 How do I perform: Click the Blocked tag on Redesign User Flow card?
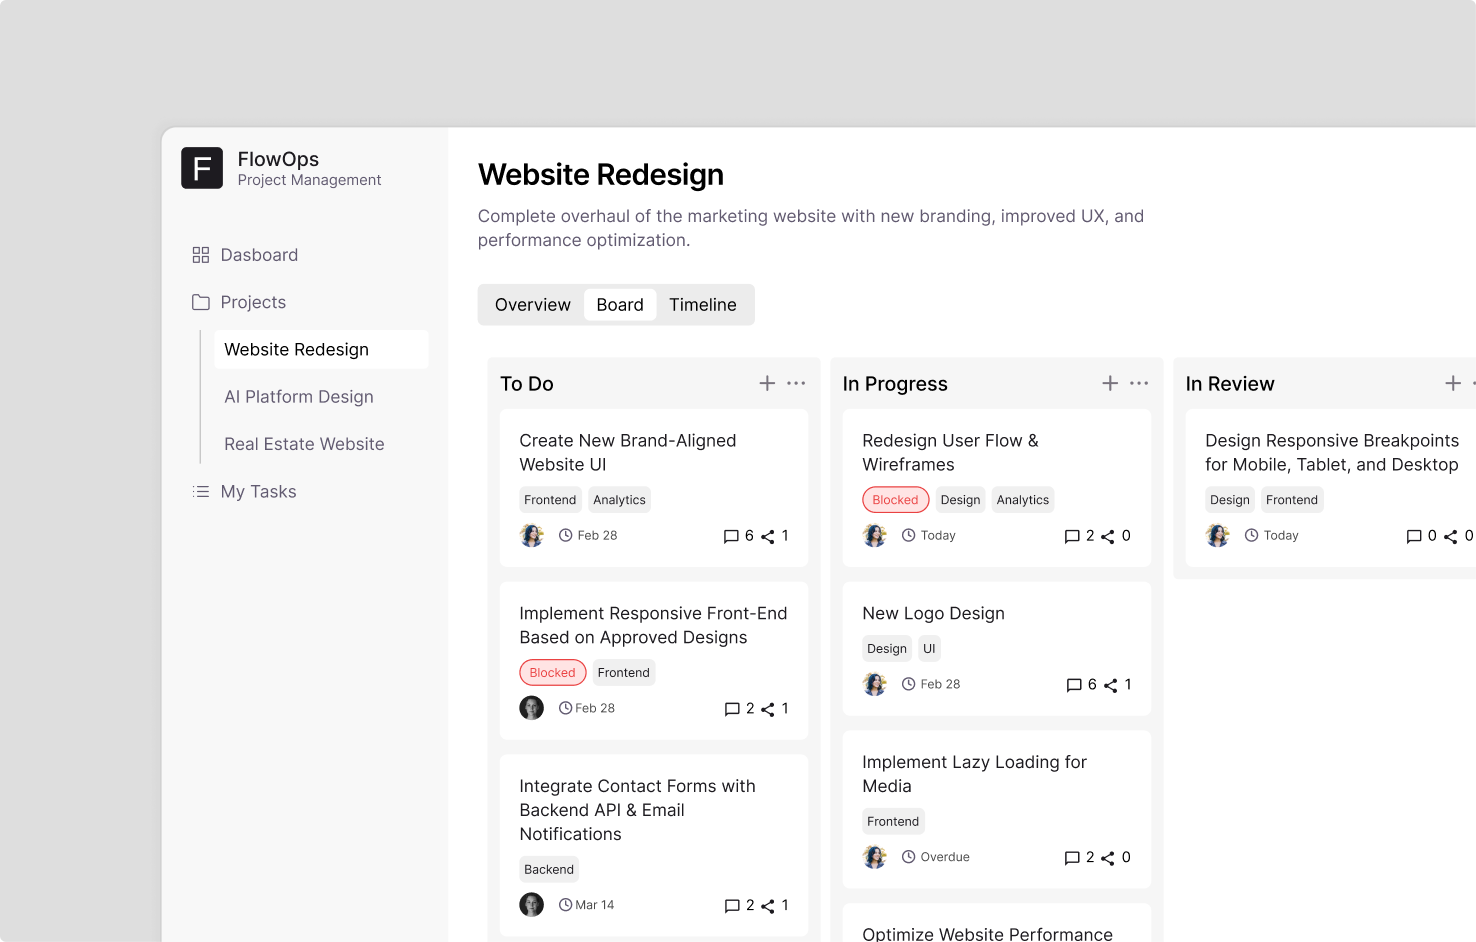[895, 500]
